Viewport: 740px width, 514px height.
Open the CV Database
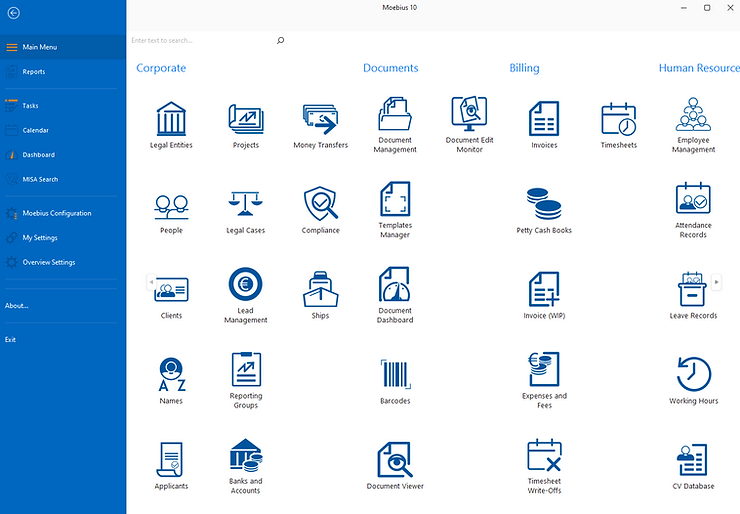point(693,467)
